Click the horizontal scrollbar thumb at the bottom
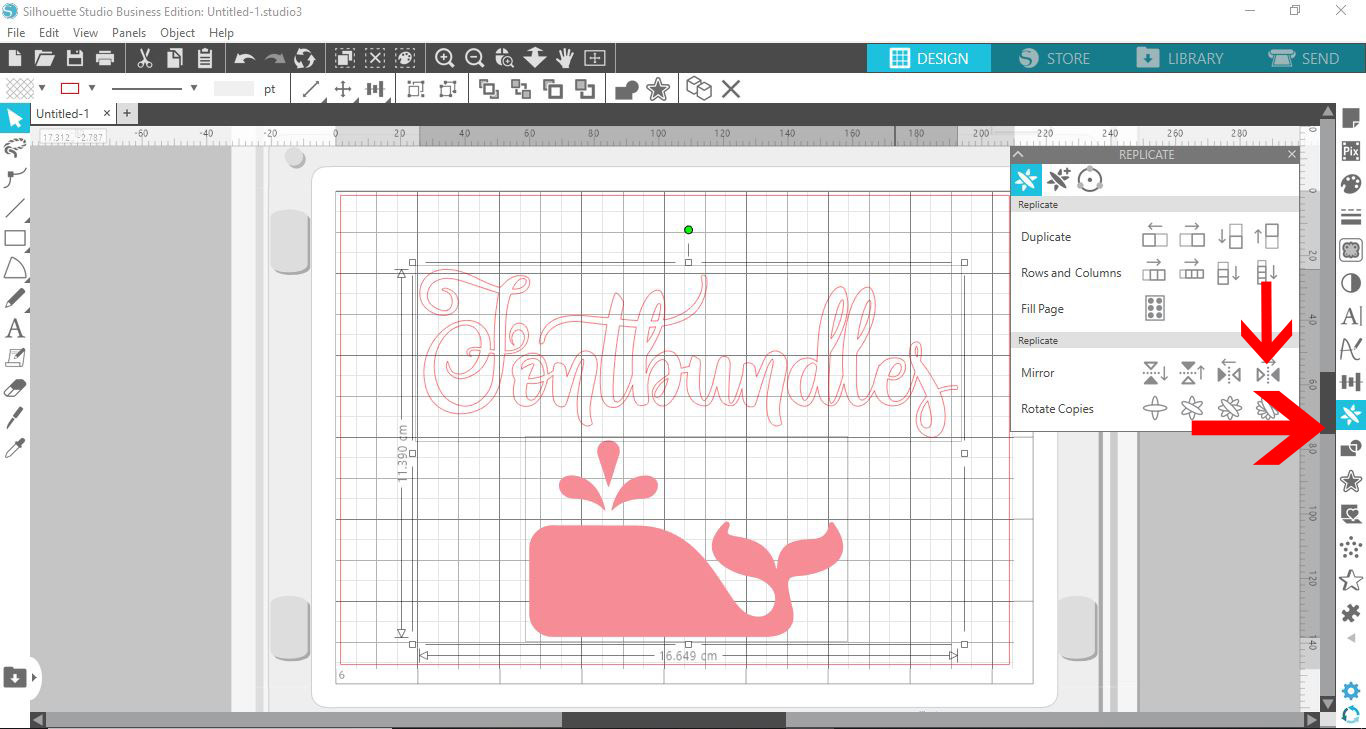The height and width of the screenshot is (729, 1366). click(x=673, y=720)
